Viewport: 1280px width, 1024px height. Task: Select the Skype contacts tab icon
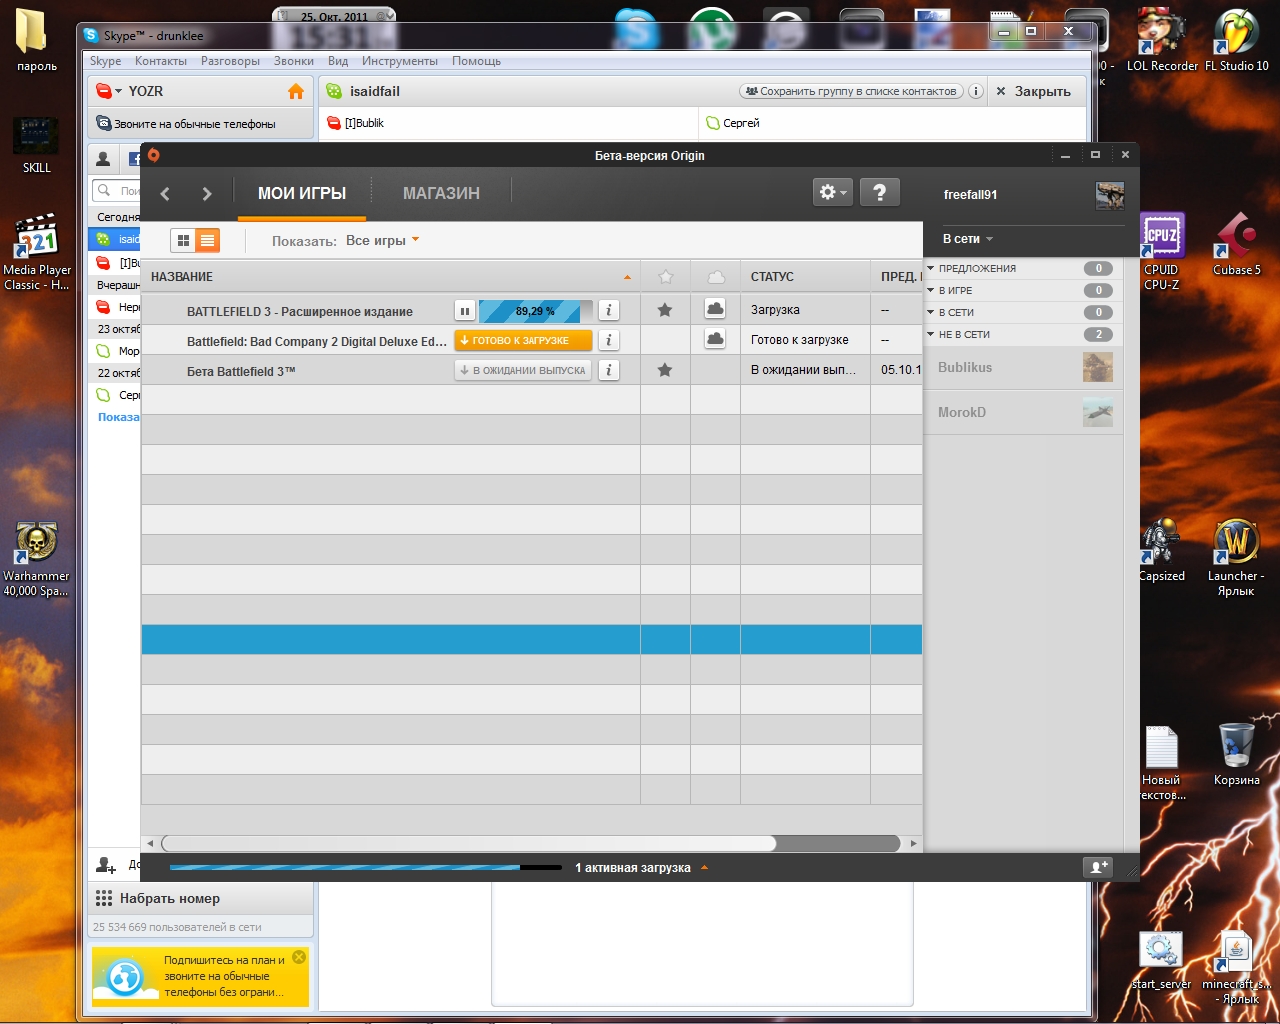[x=103, y=159]
